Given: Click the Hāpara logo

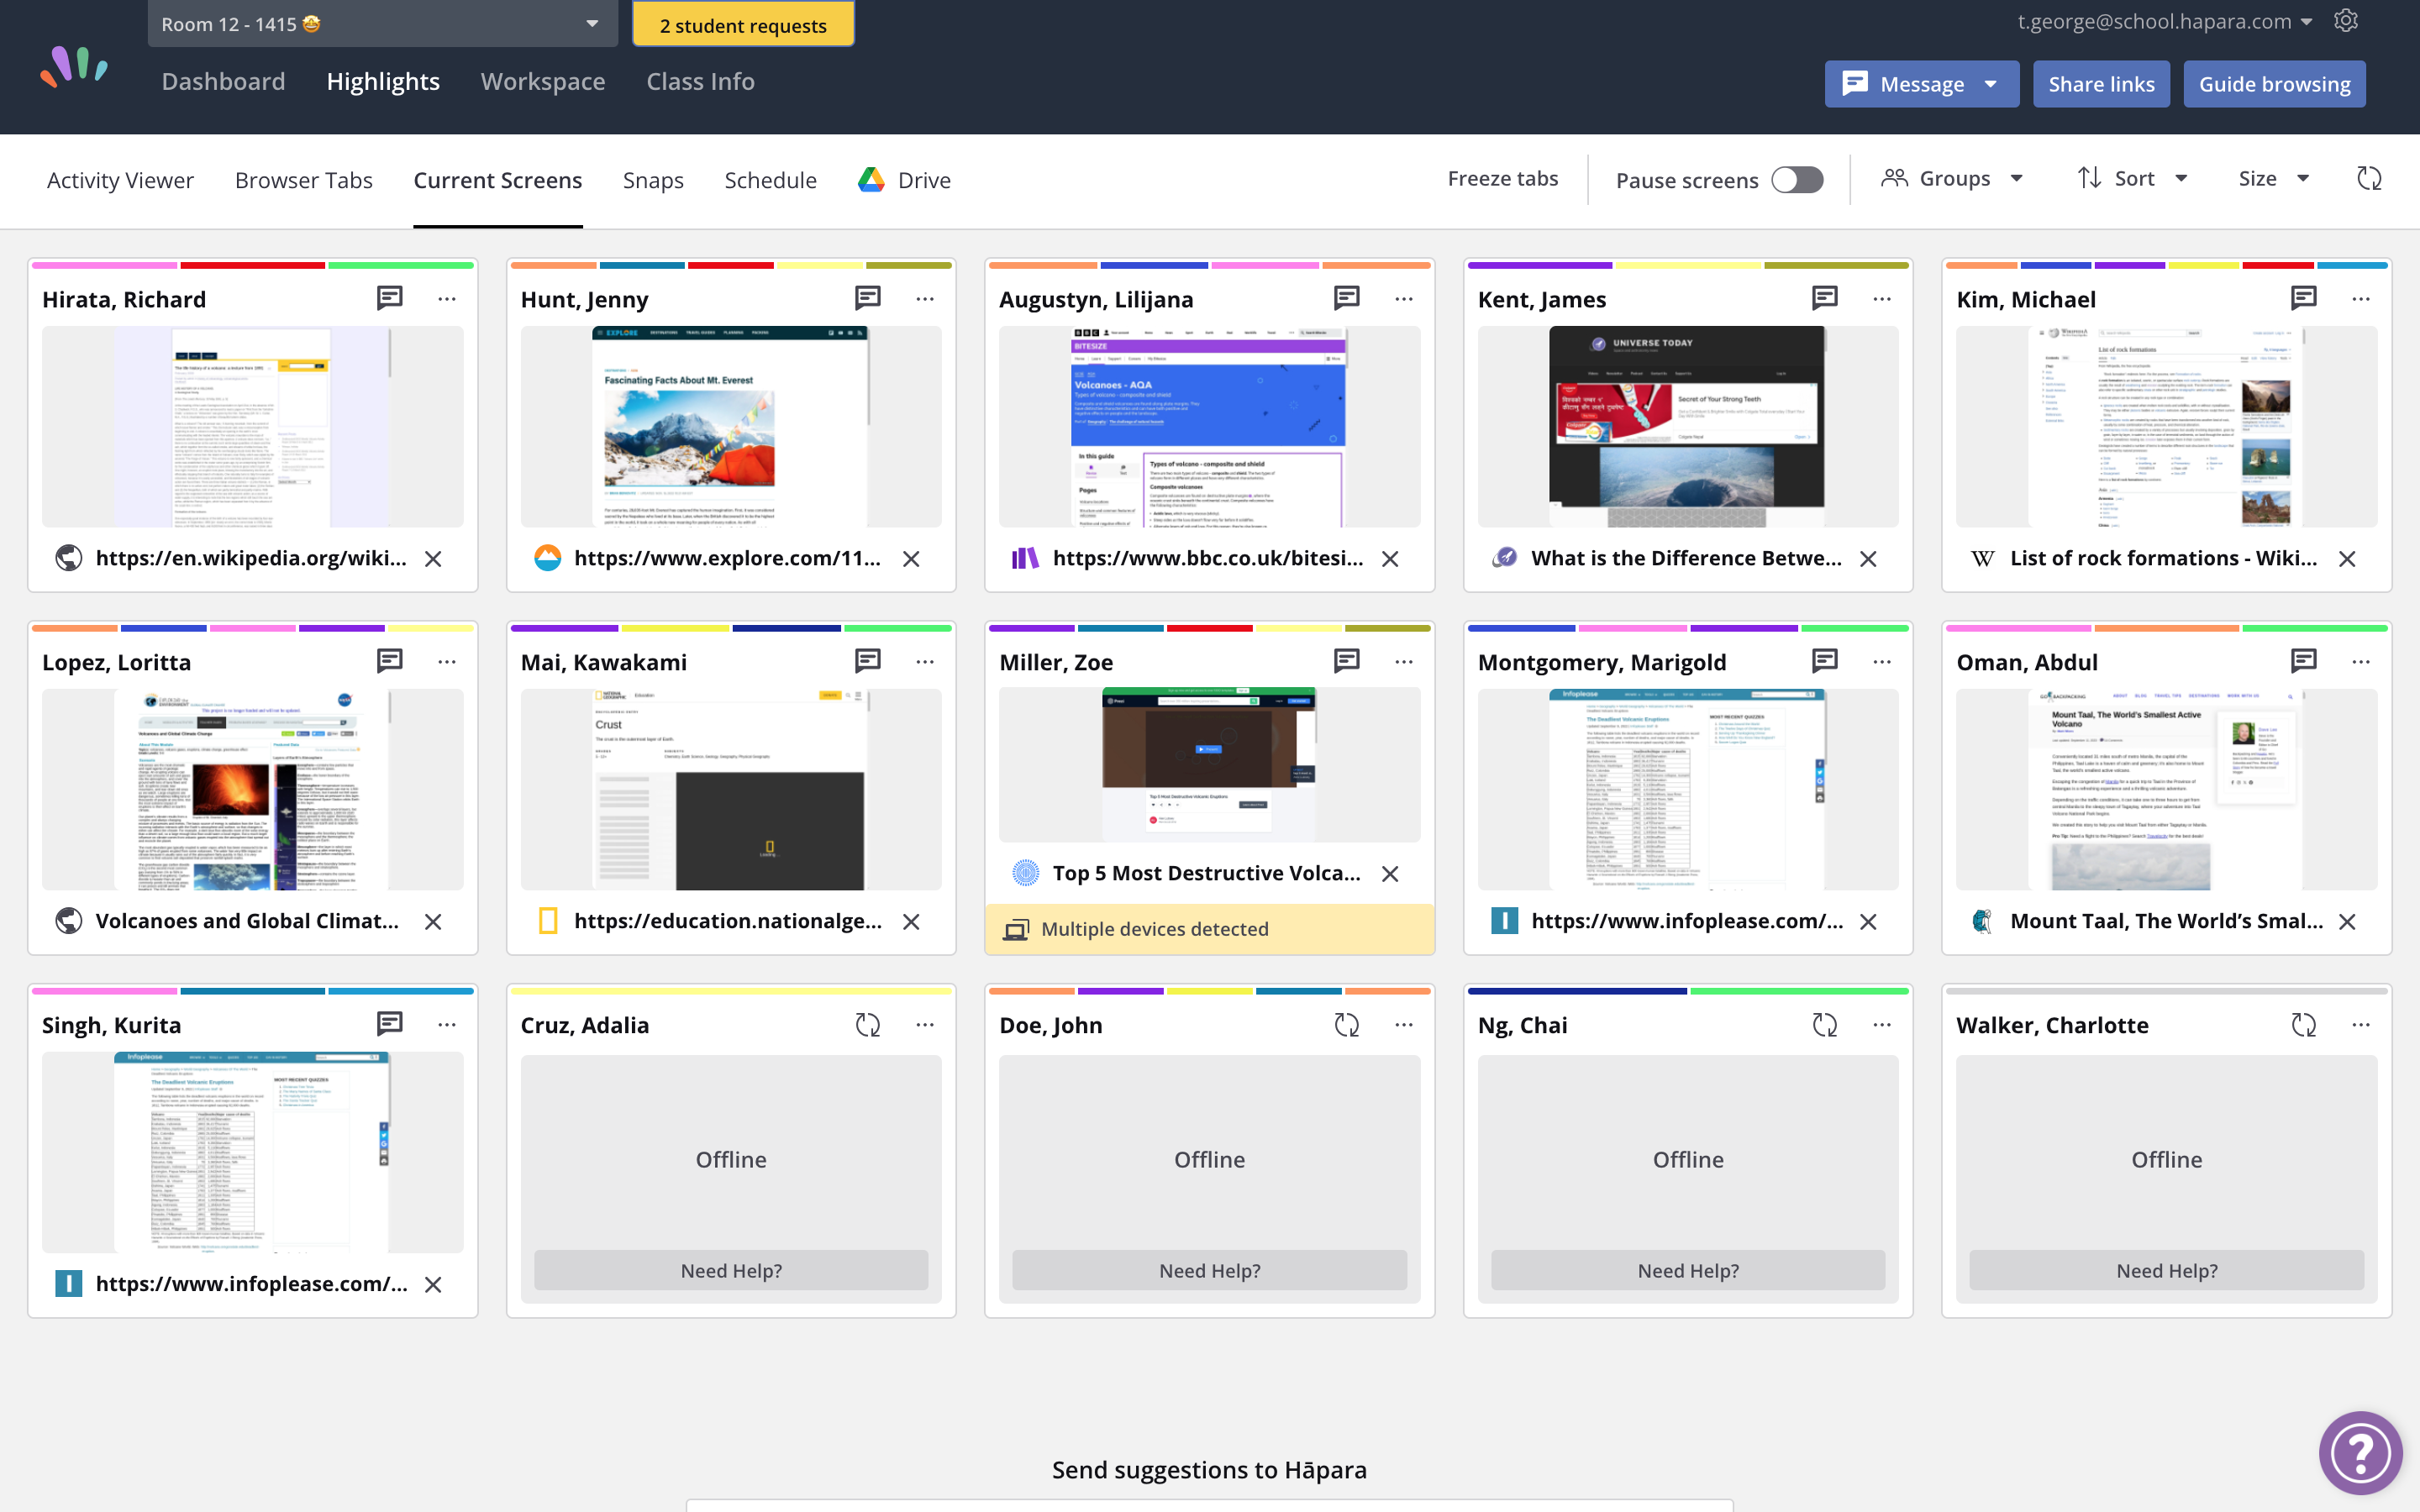Looking at the screenshot, I should tap(75, 67).
